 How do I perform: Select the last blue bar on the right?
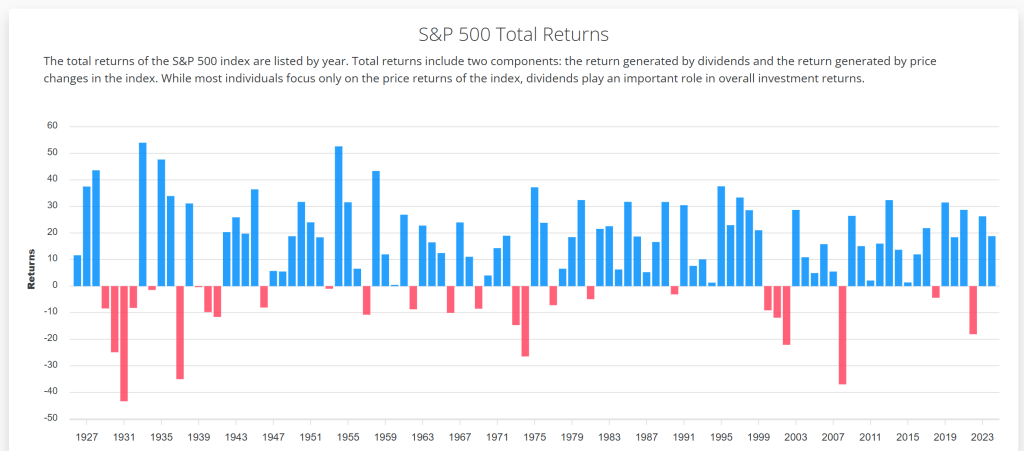pyautogui.click(x=991, y=261)
